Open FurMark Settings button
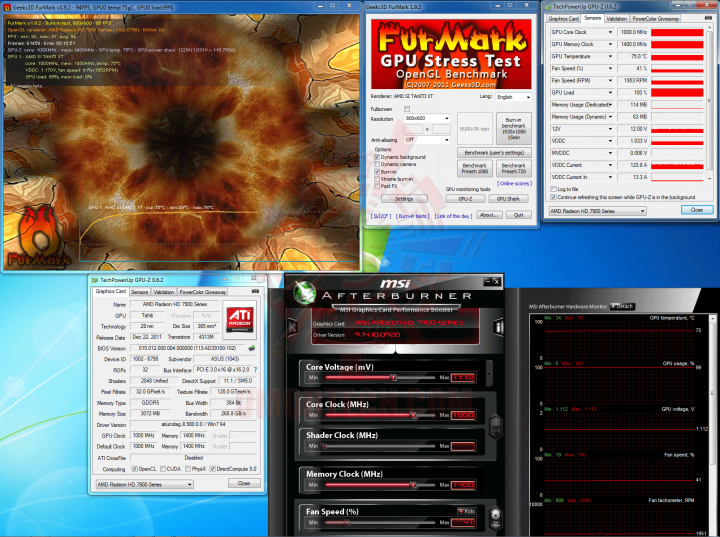Viewport: 720px width, 537px height. (404, 199)
